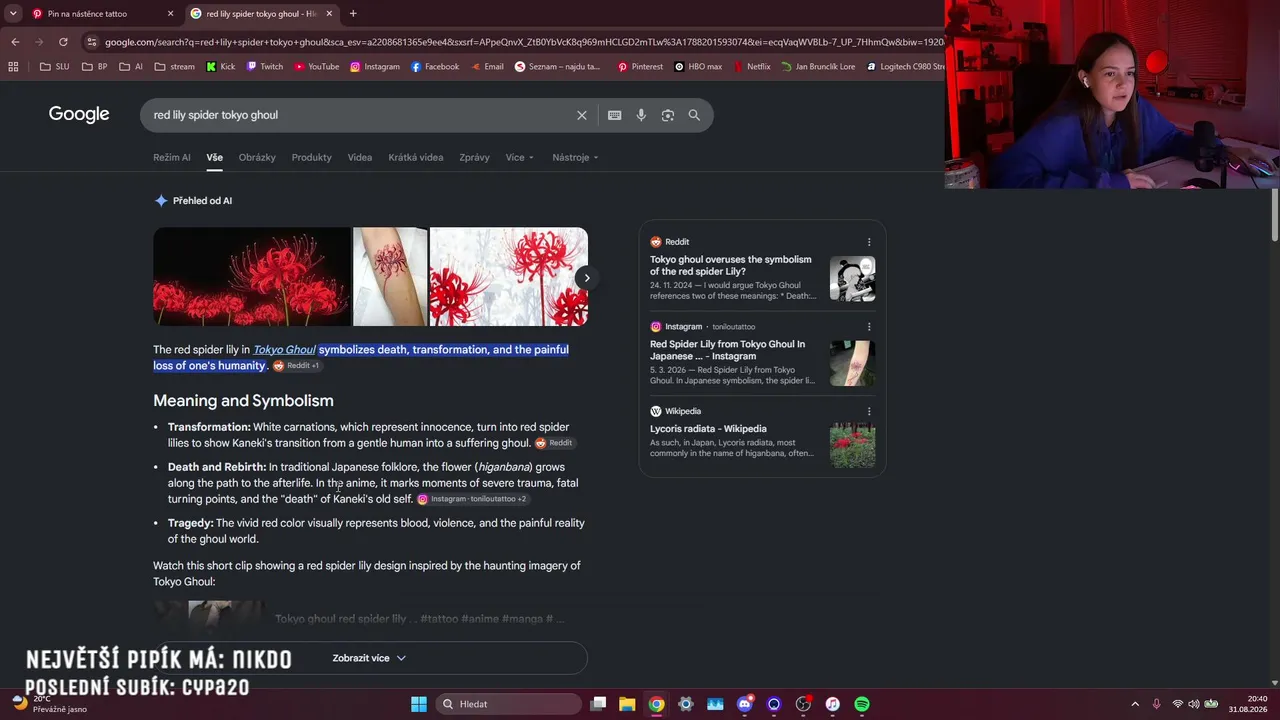
Task: Expand the Nástroje tools dropdown
Action: 575,157
